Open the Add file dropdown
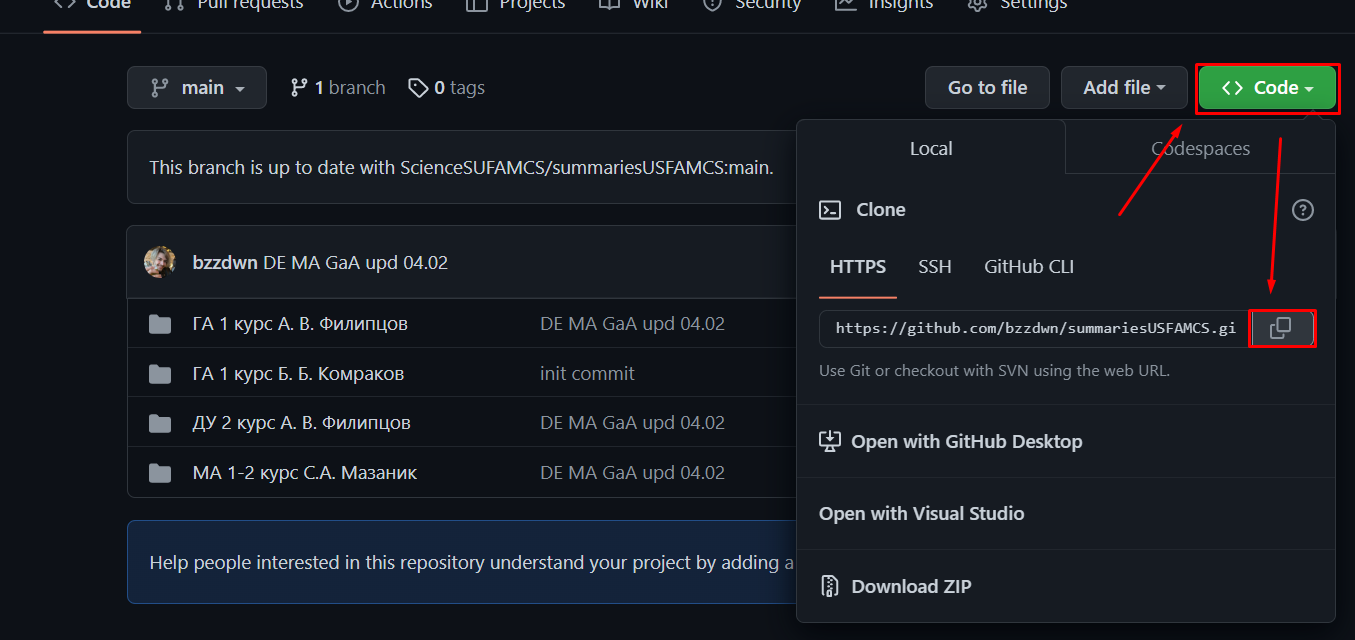The width and height of the screenshot is (1355, 640). (1124, 88)
